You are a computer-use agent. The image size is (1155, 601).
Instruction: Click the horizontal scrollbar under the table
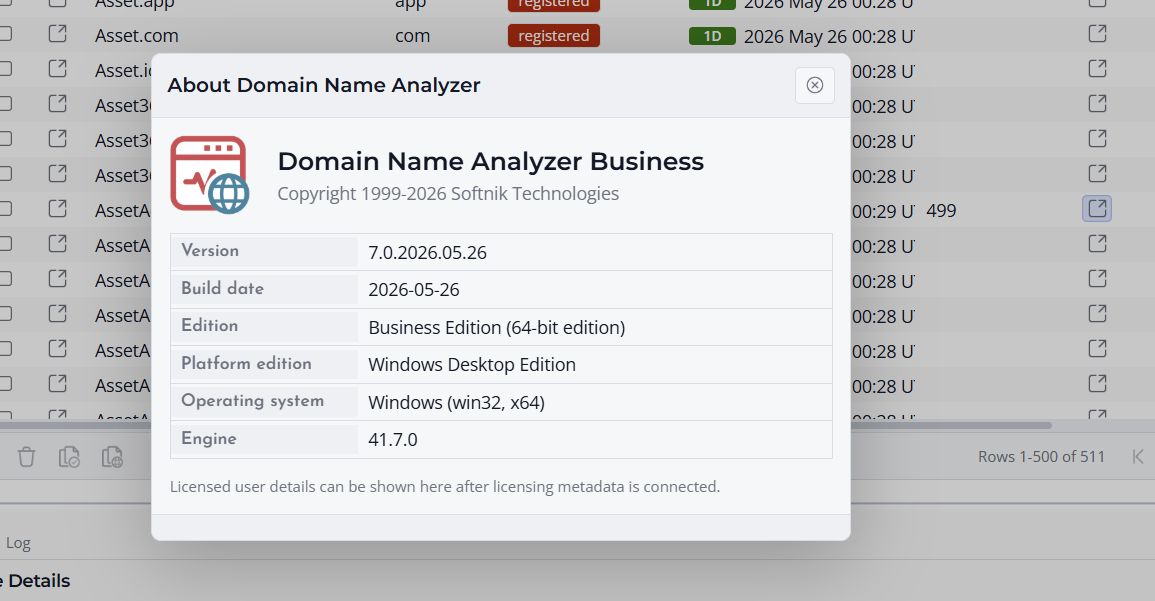pos(526,425)
